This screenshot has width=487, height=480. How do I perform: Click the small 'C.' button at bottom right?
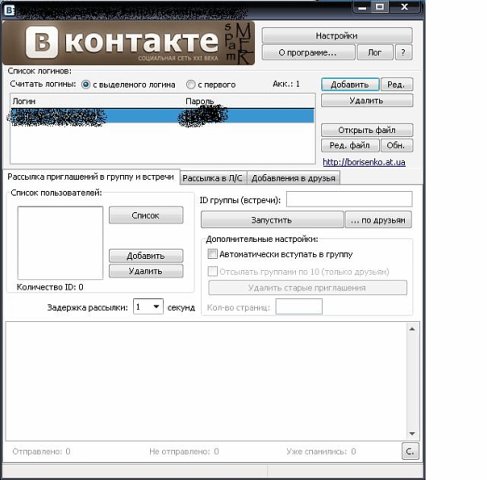[x=410, y=451]
